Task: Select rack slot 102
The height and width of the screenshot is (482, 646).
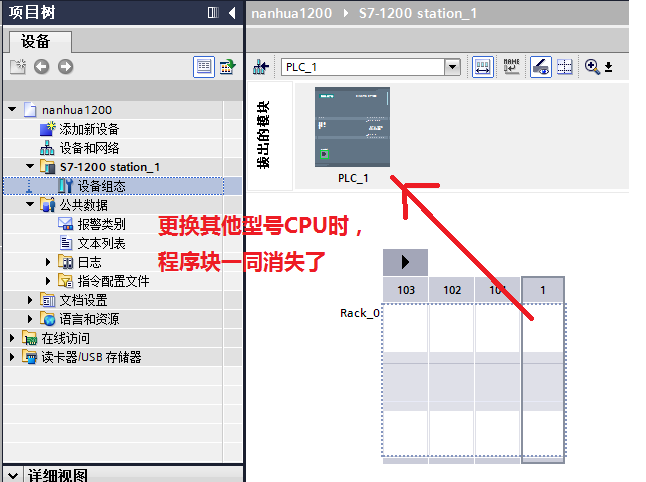Action: [452, 290]
